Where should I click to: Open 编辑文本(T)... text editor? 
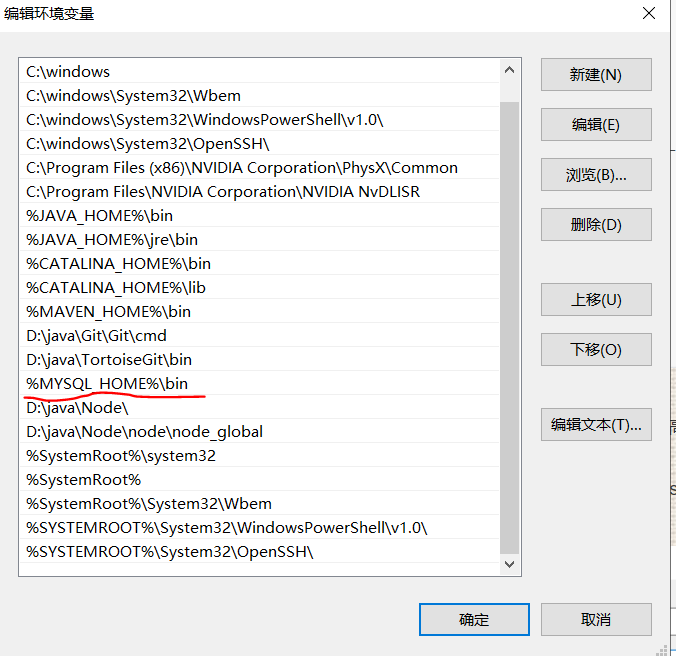point(596,425)
